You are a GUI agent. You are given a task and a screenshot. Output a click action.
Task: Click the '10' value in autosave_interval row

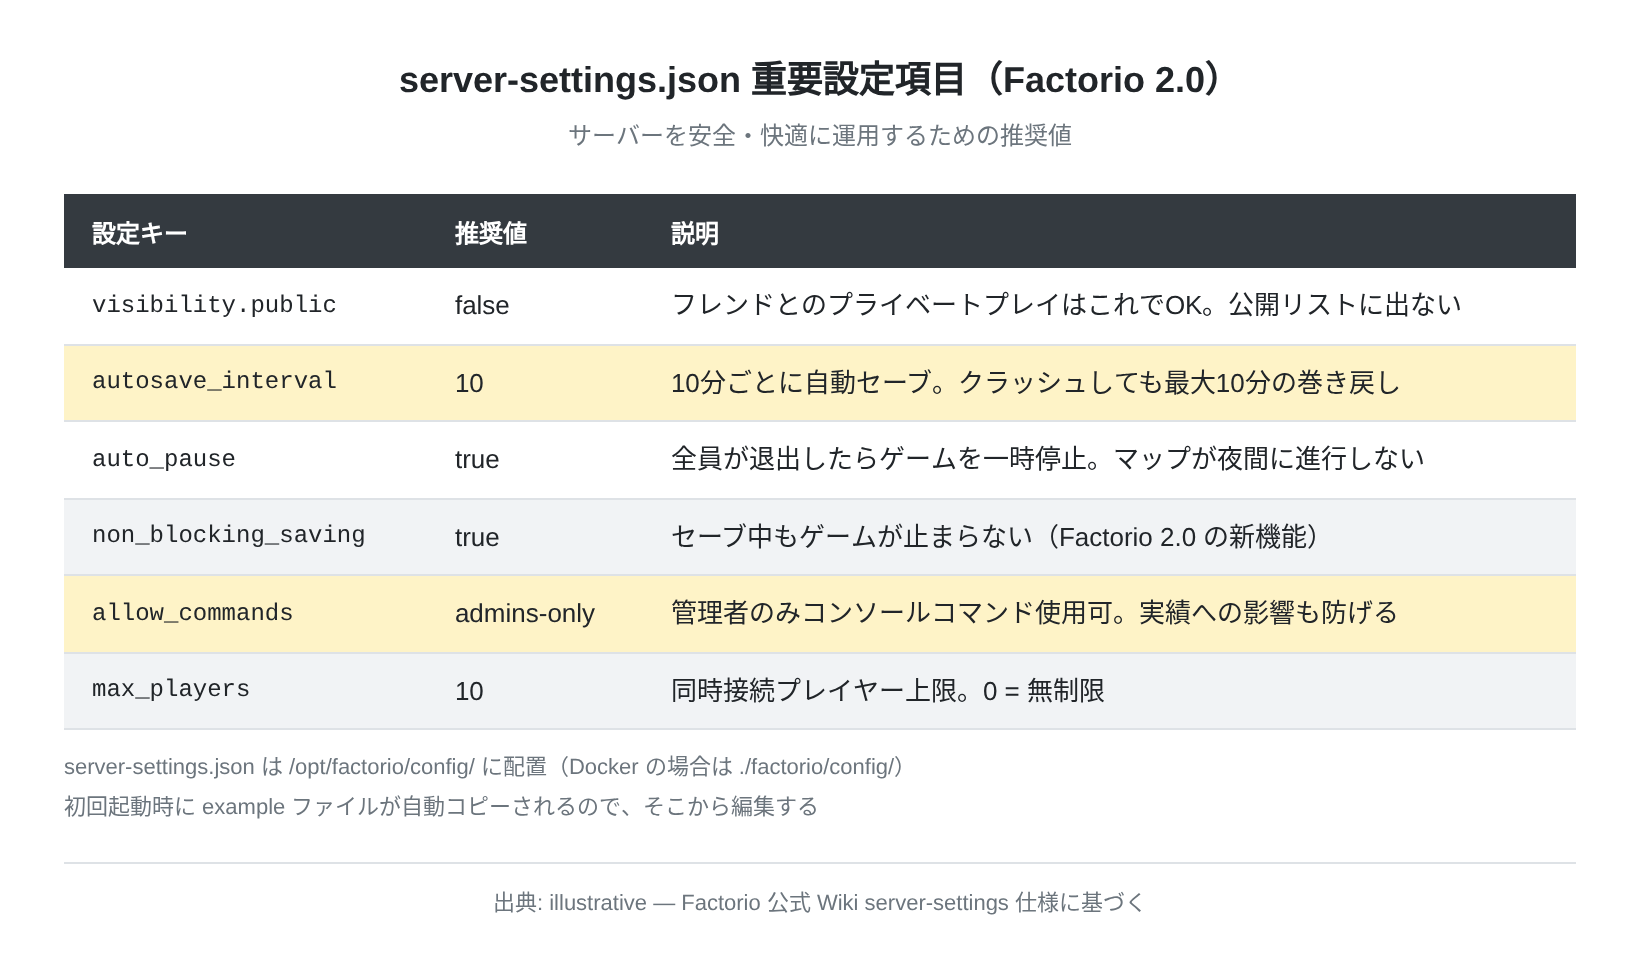click(469, 383)
